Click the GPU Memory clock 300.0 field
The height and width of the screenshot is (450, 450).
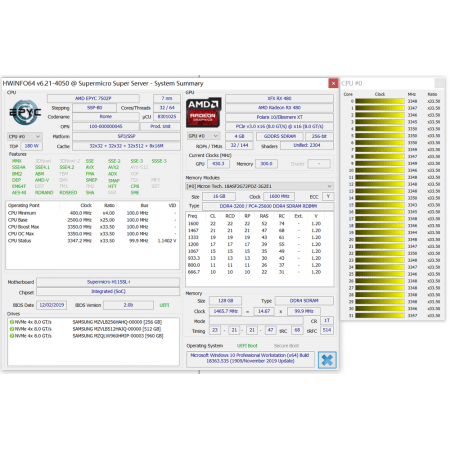(x=266, y=164)
